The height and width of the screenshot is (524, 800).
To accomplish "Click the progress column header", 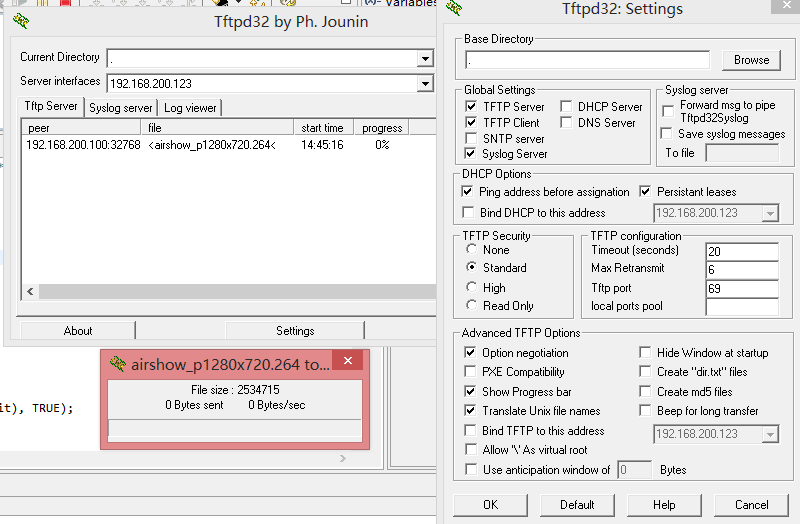I will (x=382, y=128).
